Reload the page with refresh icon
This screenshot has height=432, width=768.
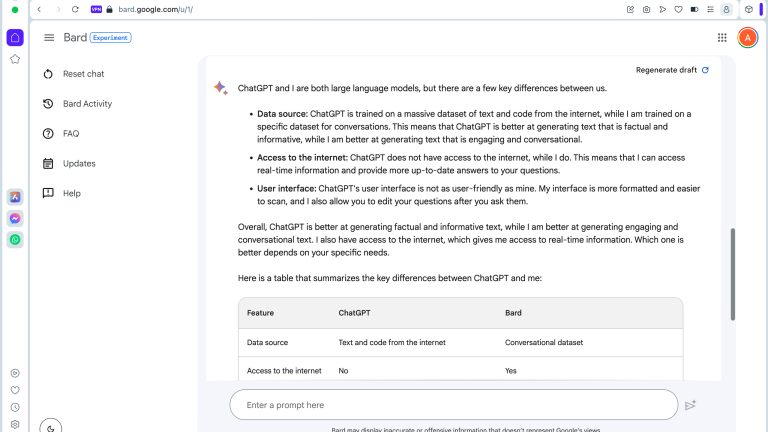point(75,9)
